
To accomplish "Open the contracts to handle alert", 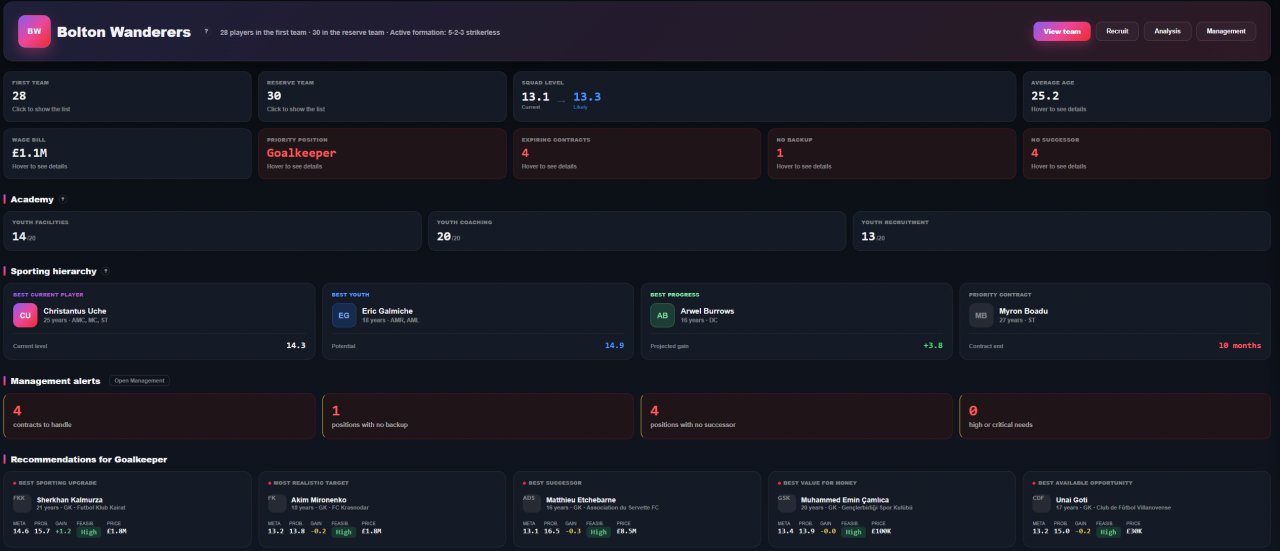I will [160, 415].
